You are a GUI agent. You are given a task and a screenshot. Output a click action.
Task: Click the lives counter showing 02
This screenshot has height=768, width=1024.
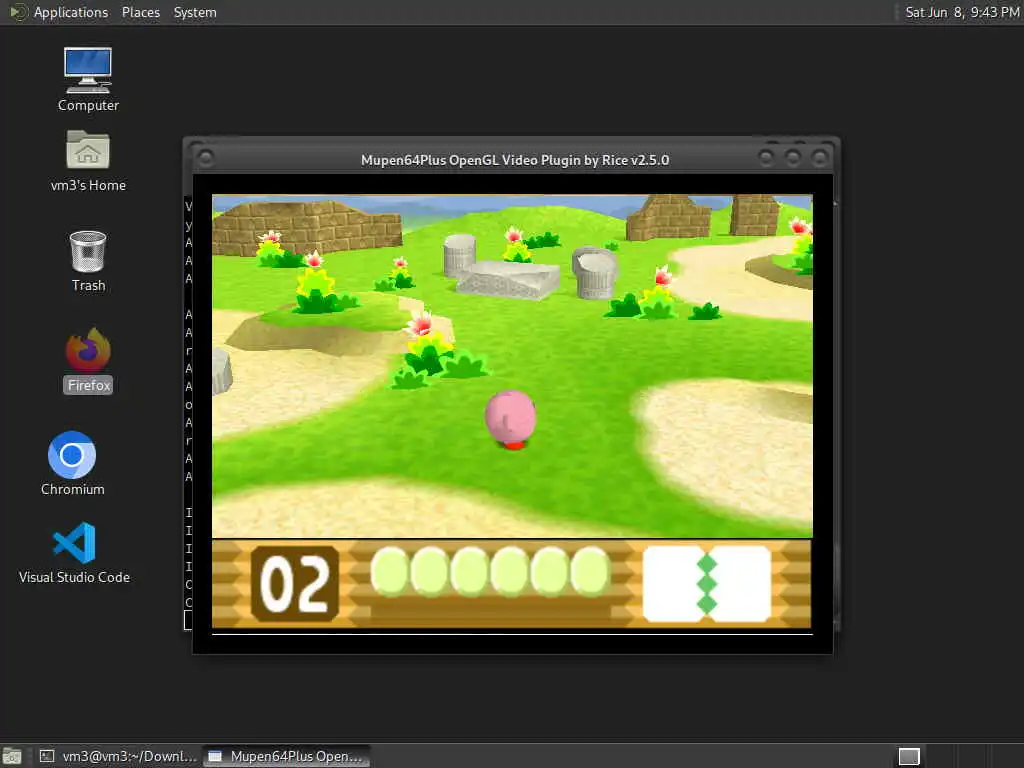point(295,584)
